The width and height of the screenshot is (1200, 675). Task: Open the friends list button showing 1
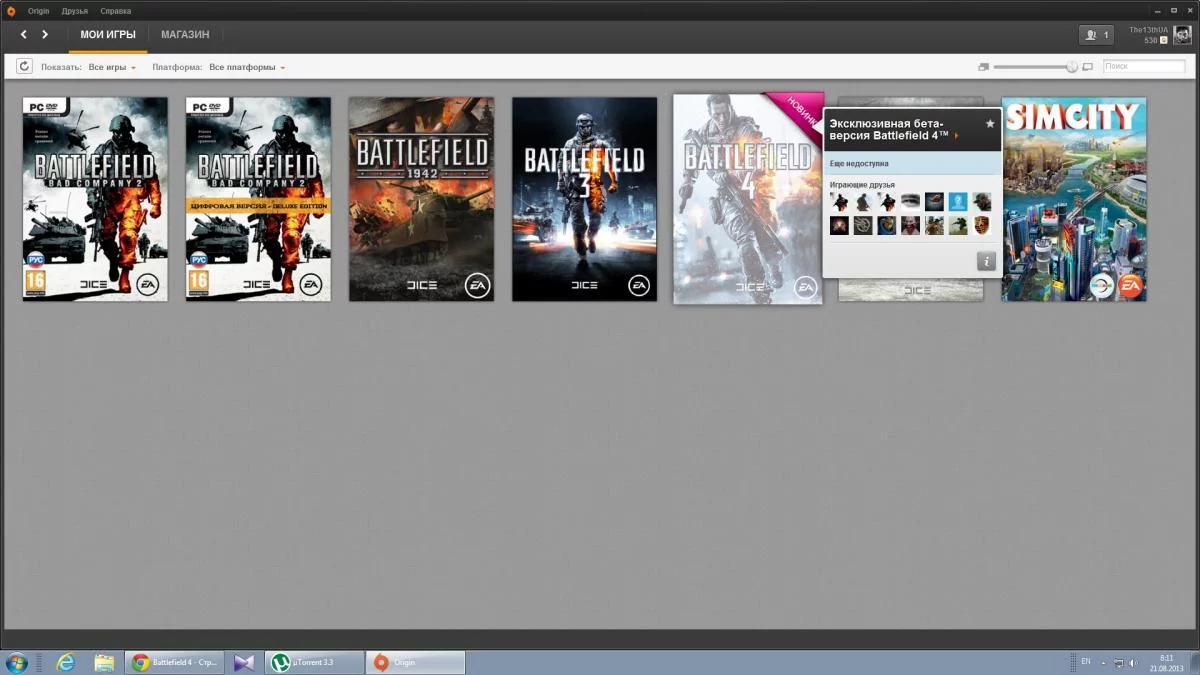coord(1096,35)
